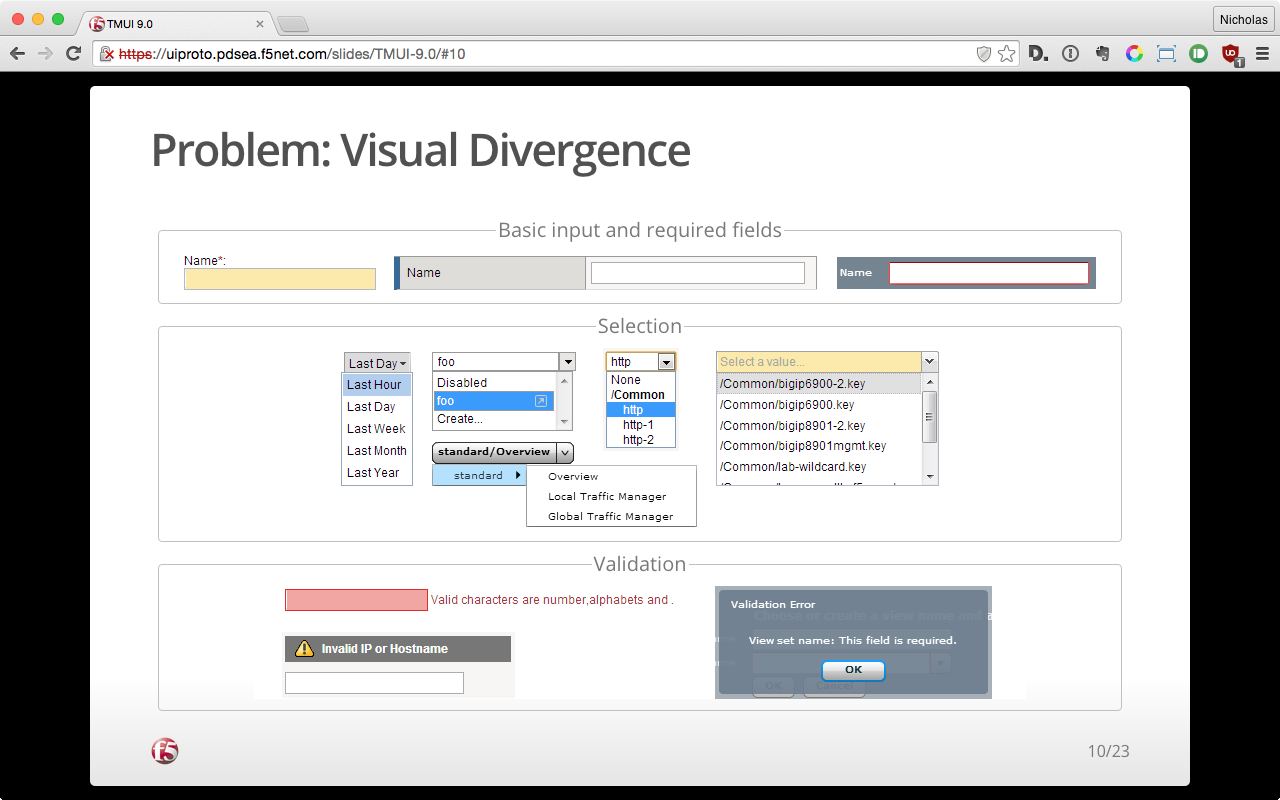The height and width of the screenshot is (800, 1280).
Task: Open the standard/Overview dropdown button
Action: tap(503, 453)
